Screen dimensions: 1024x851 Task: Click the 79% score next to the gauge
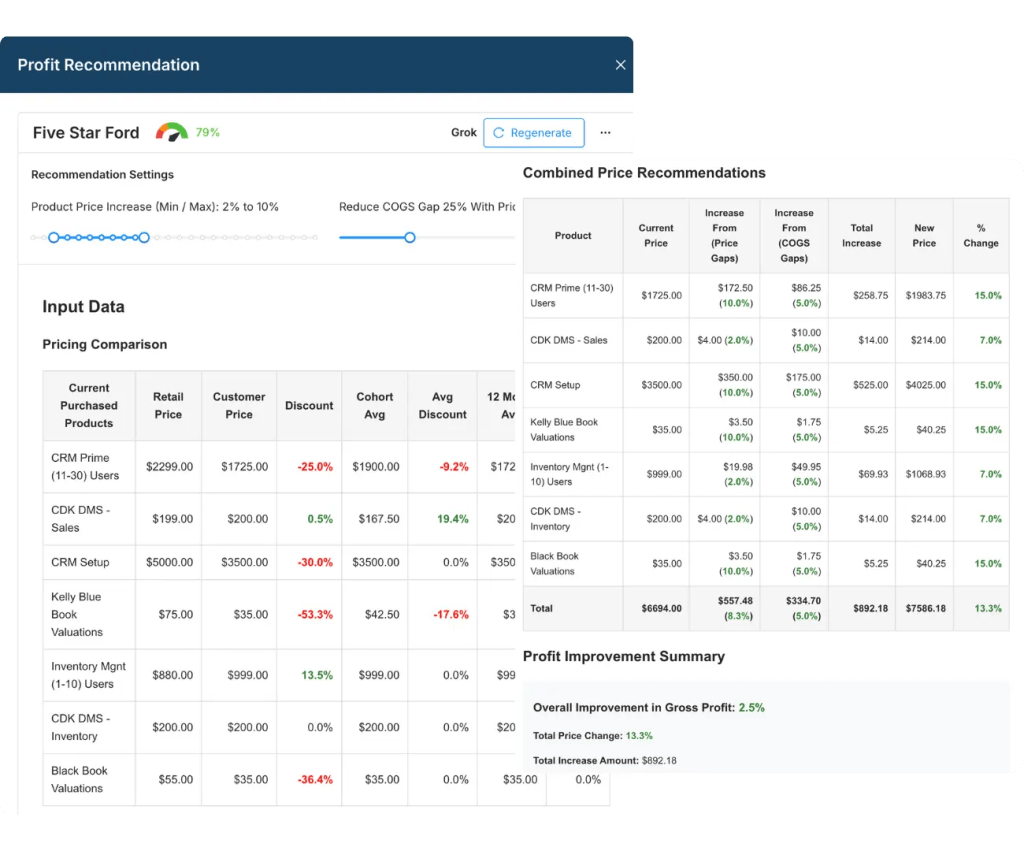[207, 132]
